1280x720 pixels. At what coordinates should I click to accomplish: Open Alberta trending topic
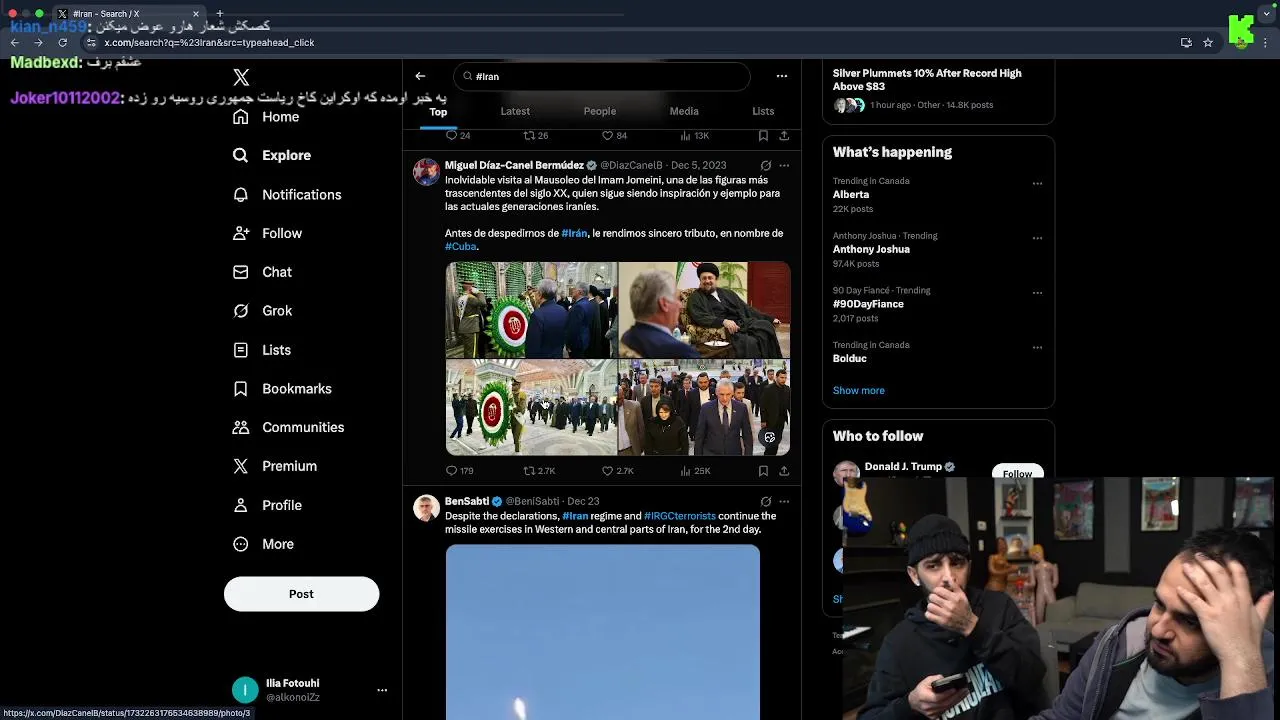pos(851,195)
